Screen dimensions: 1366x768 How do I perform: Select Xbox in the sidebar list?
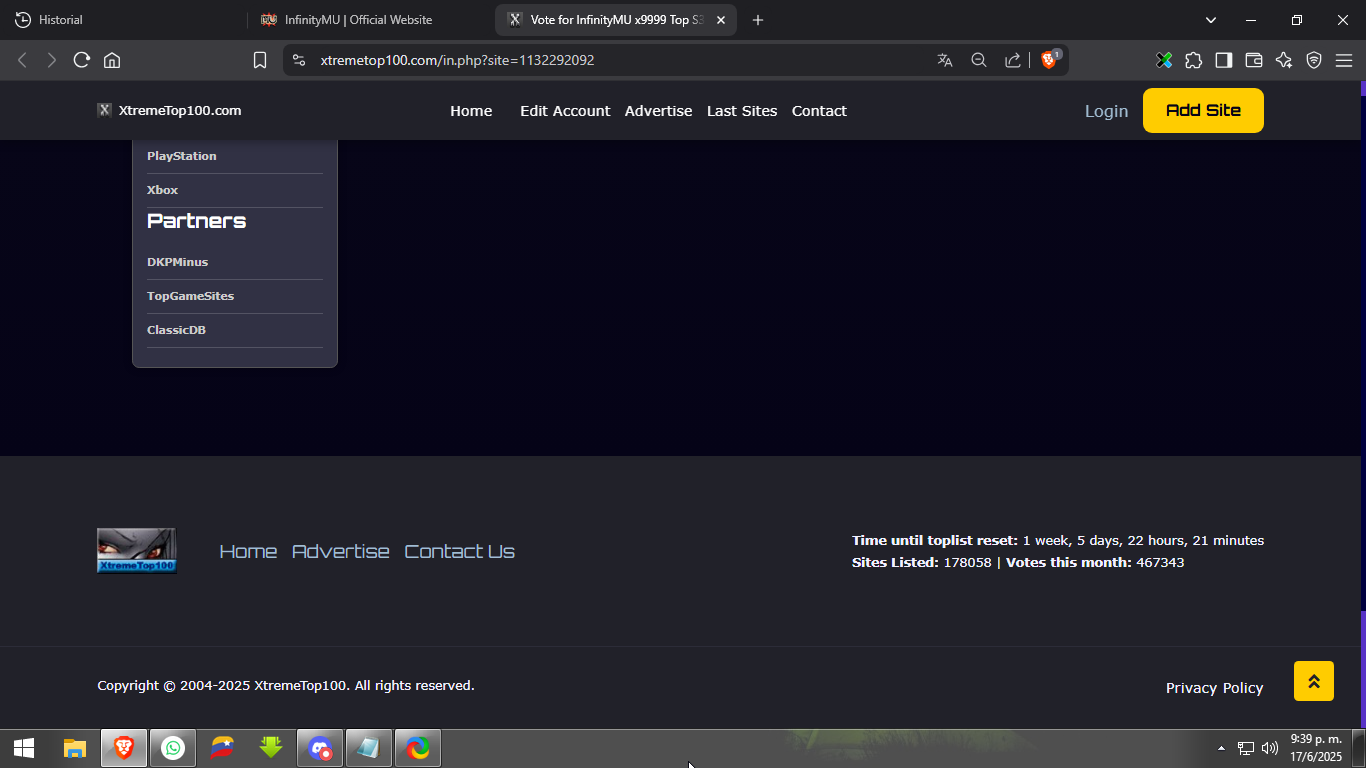[x=163, y=190]
